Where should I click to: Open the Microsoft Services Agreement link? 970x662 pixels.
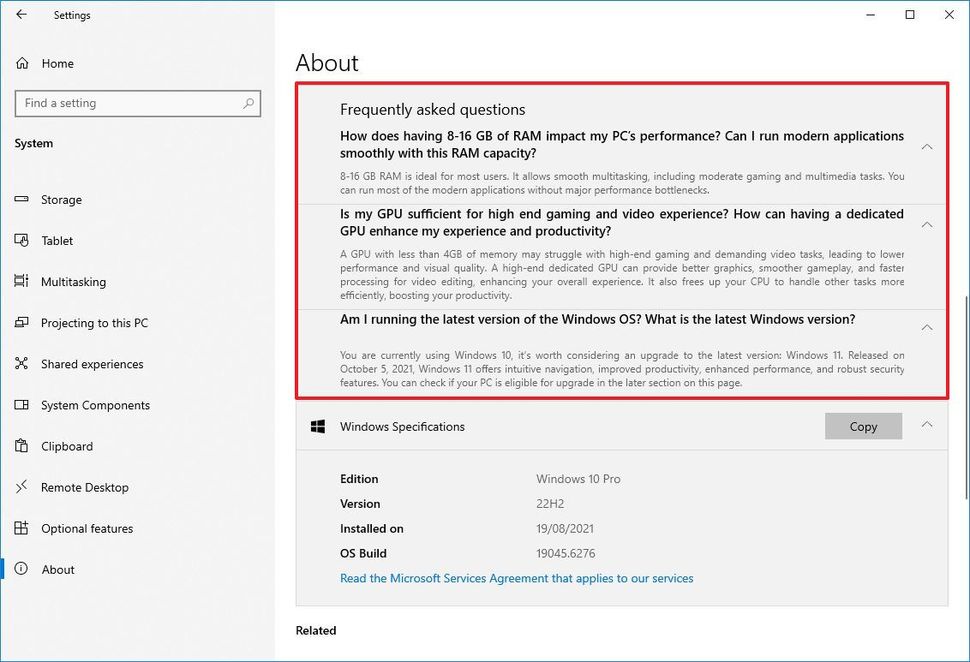[516, 578]
